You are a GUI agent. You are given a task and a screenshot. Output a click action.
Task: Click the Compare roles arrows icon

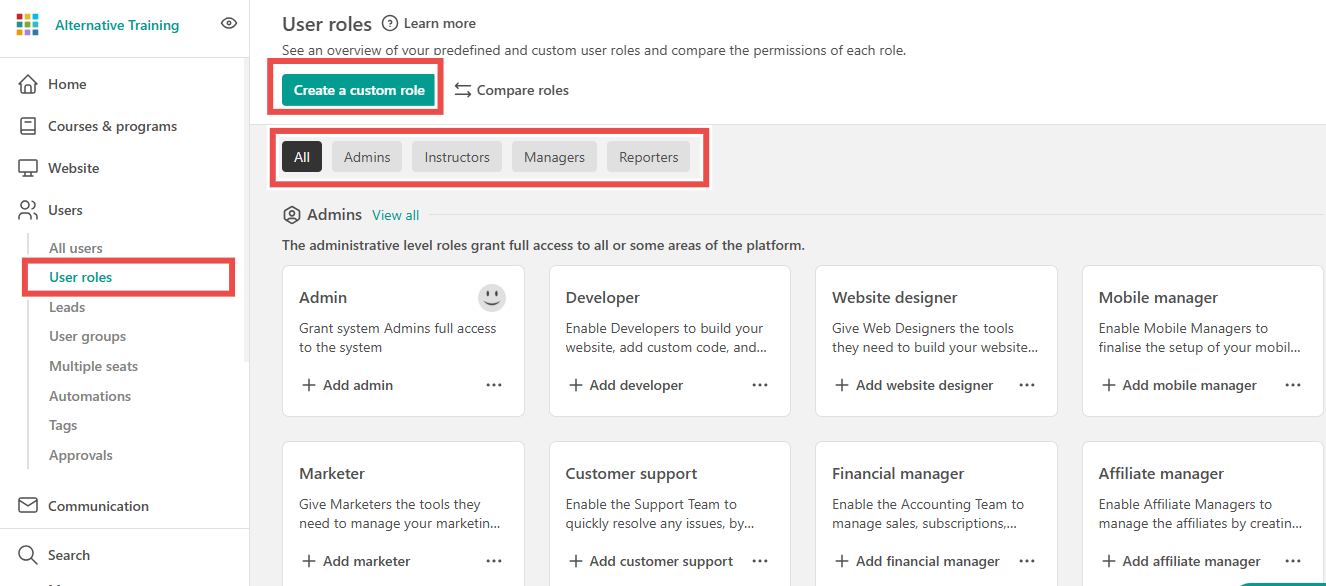[x=463, y=90]
